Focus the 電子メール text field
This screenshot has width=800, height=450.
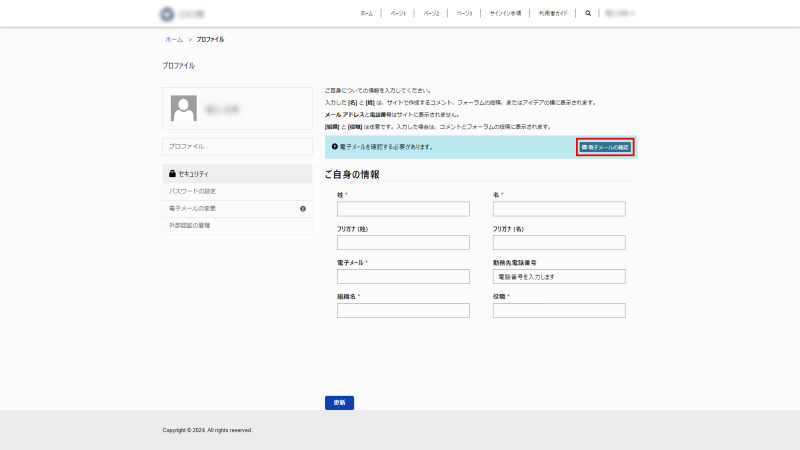coord(403,277)
